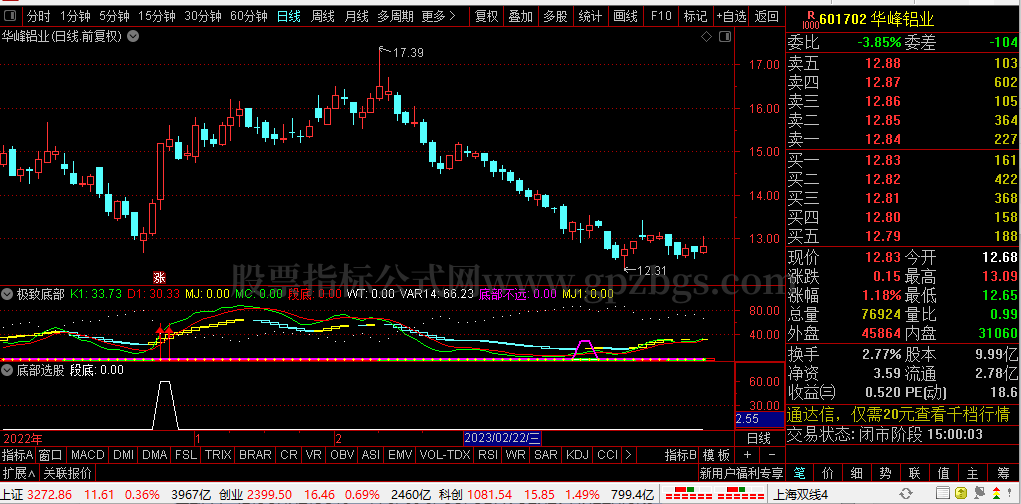
Task: Select the OBV indicator
Action: tap(343, 455)
